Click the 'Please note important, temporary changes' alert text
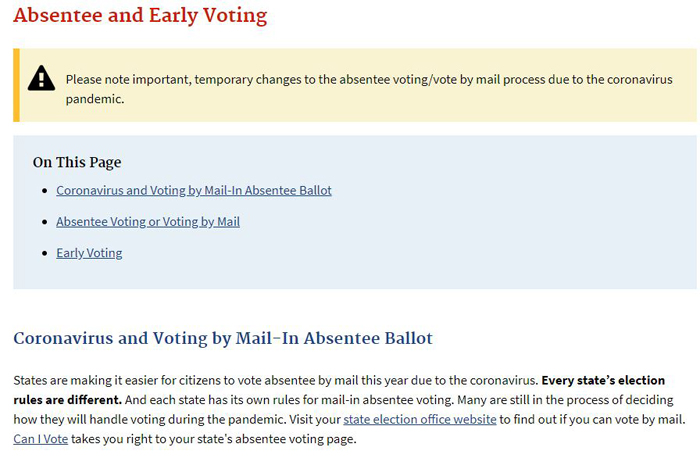 (369, 89)
